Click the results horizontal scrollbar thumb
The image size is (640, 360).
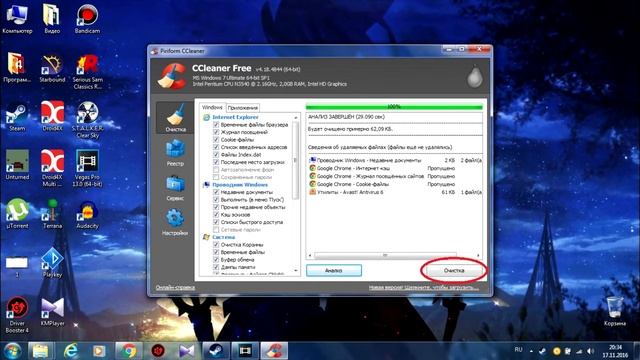tap(385, 256)
